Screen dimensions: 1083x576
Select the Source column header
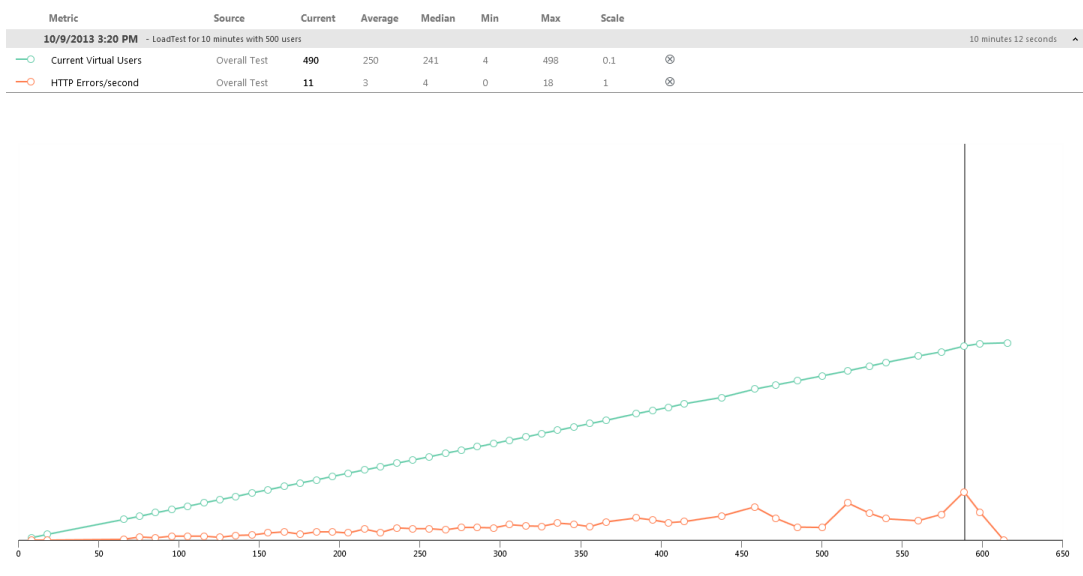click(229, 18)
